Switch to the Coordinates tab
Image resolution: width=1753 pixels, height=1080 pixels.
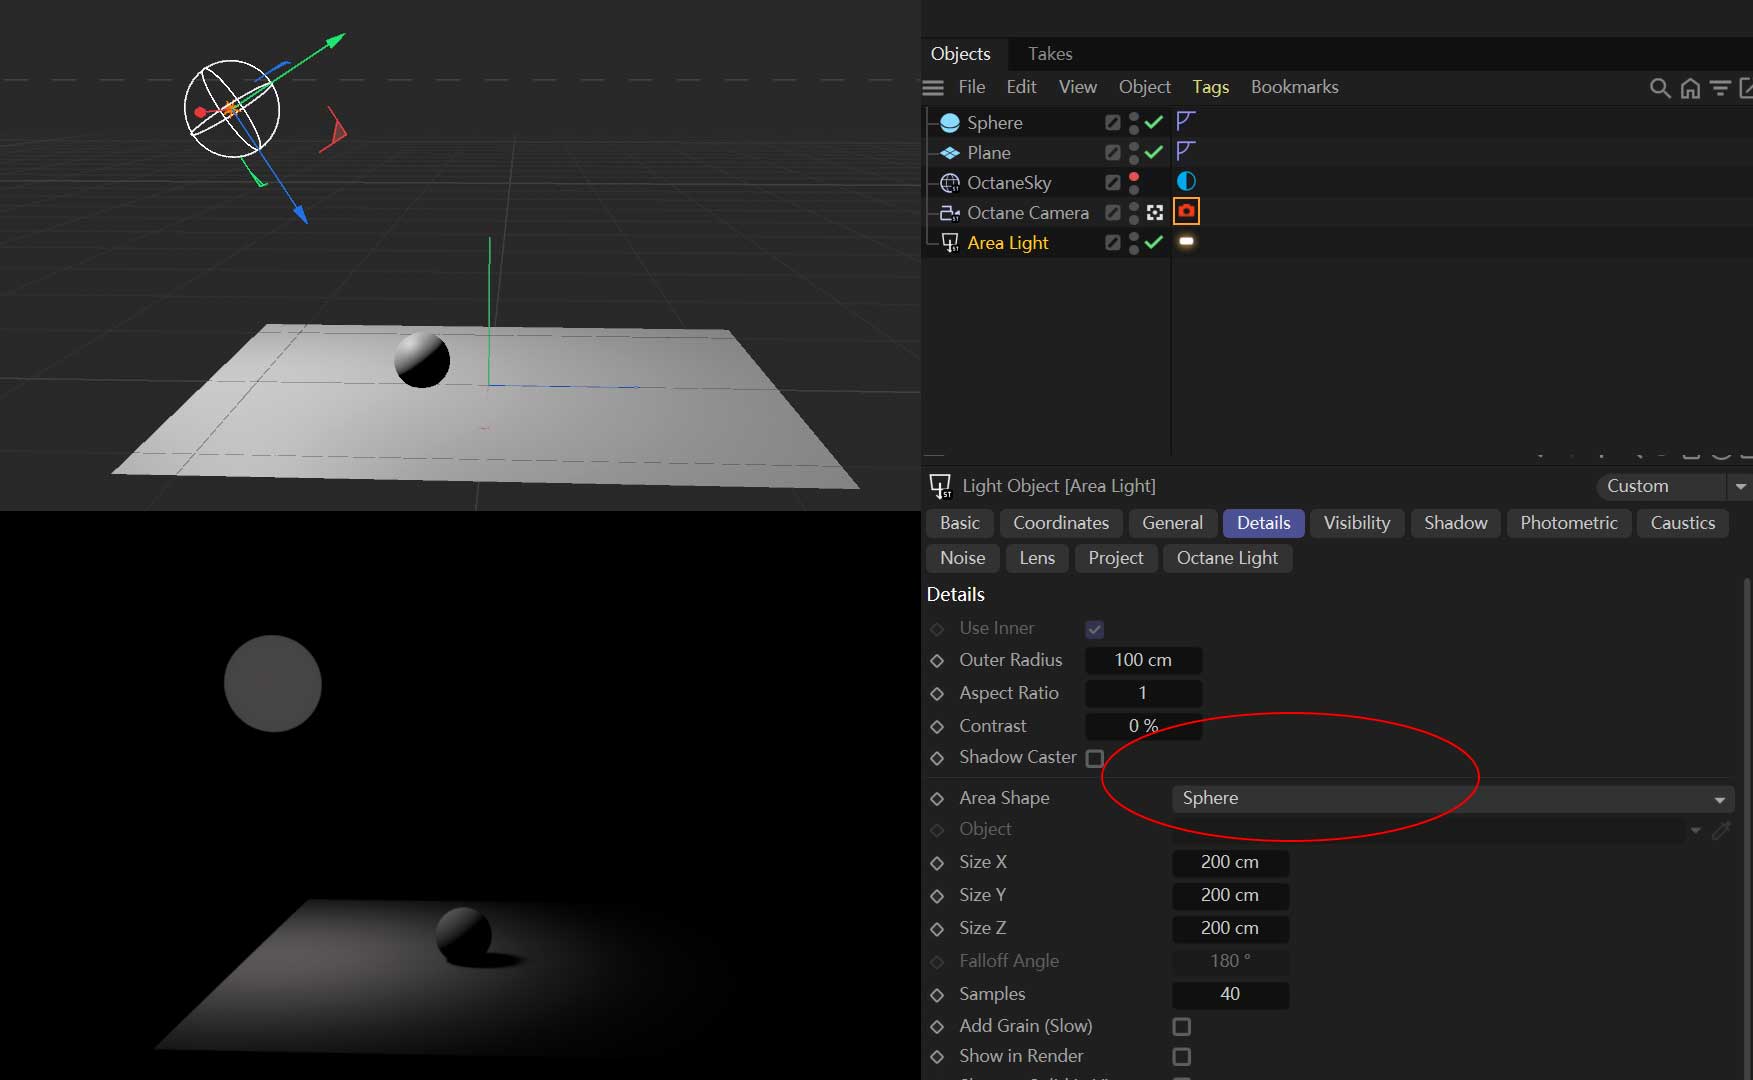point(1061,523)
